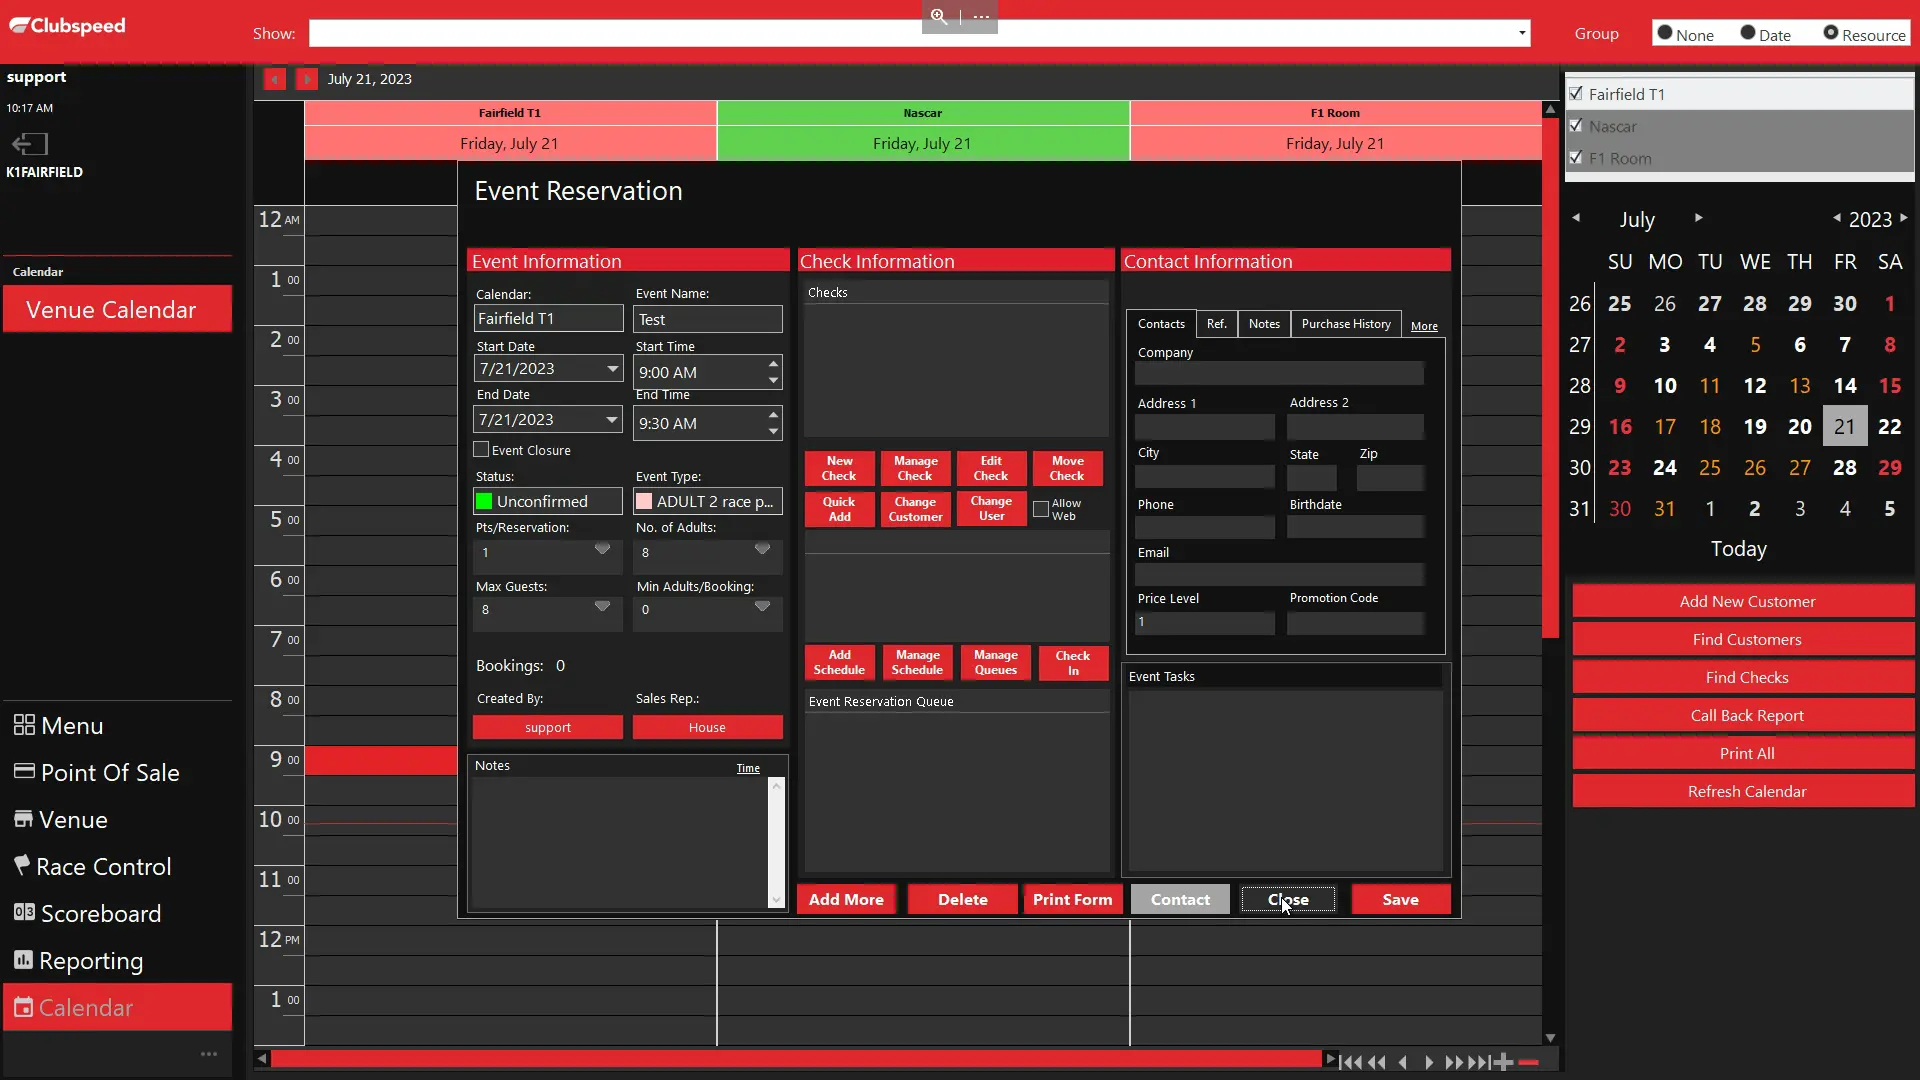Open Race Control in the sidebar
Image resolution: width=1920 pixels, height=1080 pixels.
[x=93, y=867]
